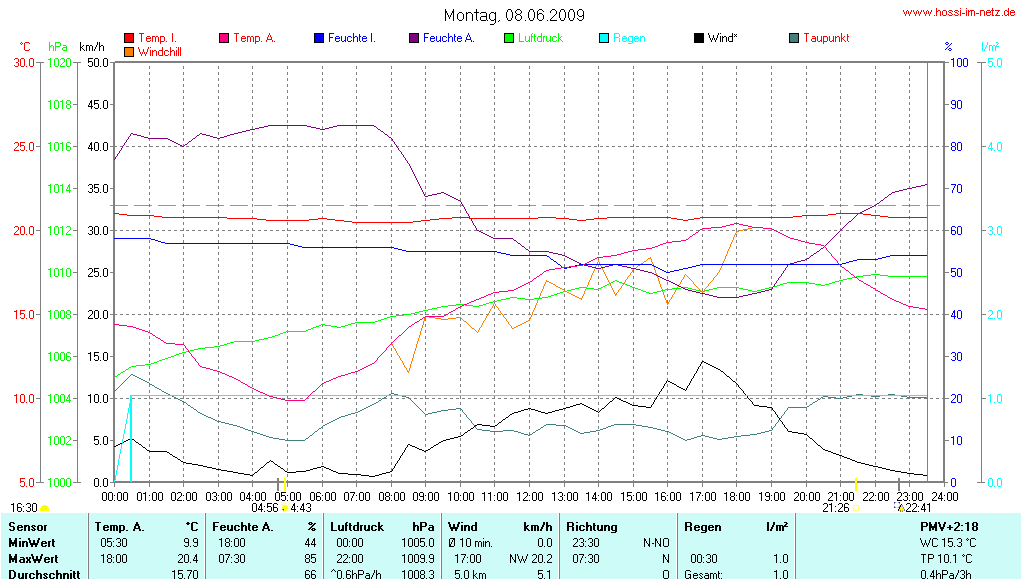Click the PMV+2:18 label
The width and height of the screenshot is (1021, 579).
tap(949, 526)
